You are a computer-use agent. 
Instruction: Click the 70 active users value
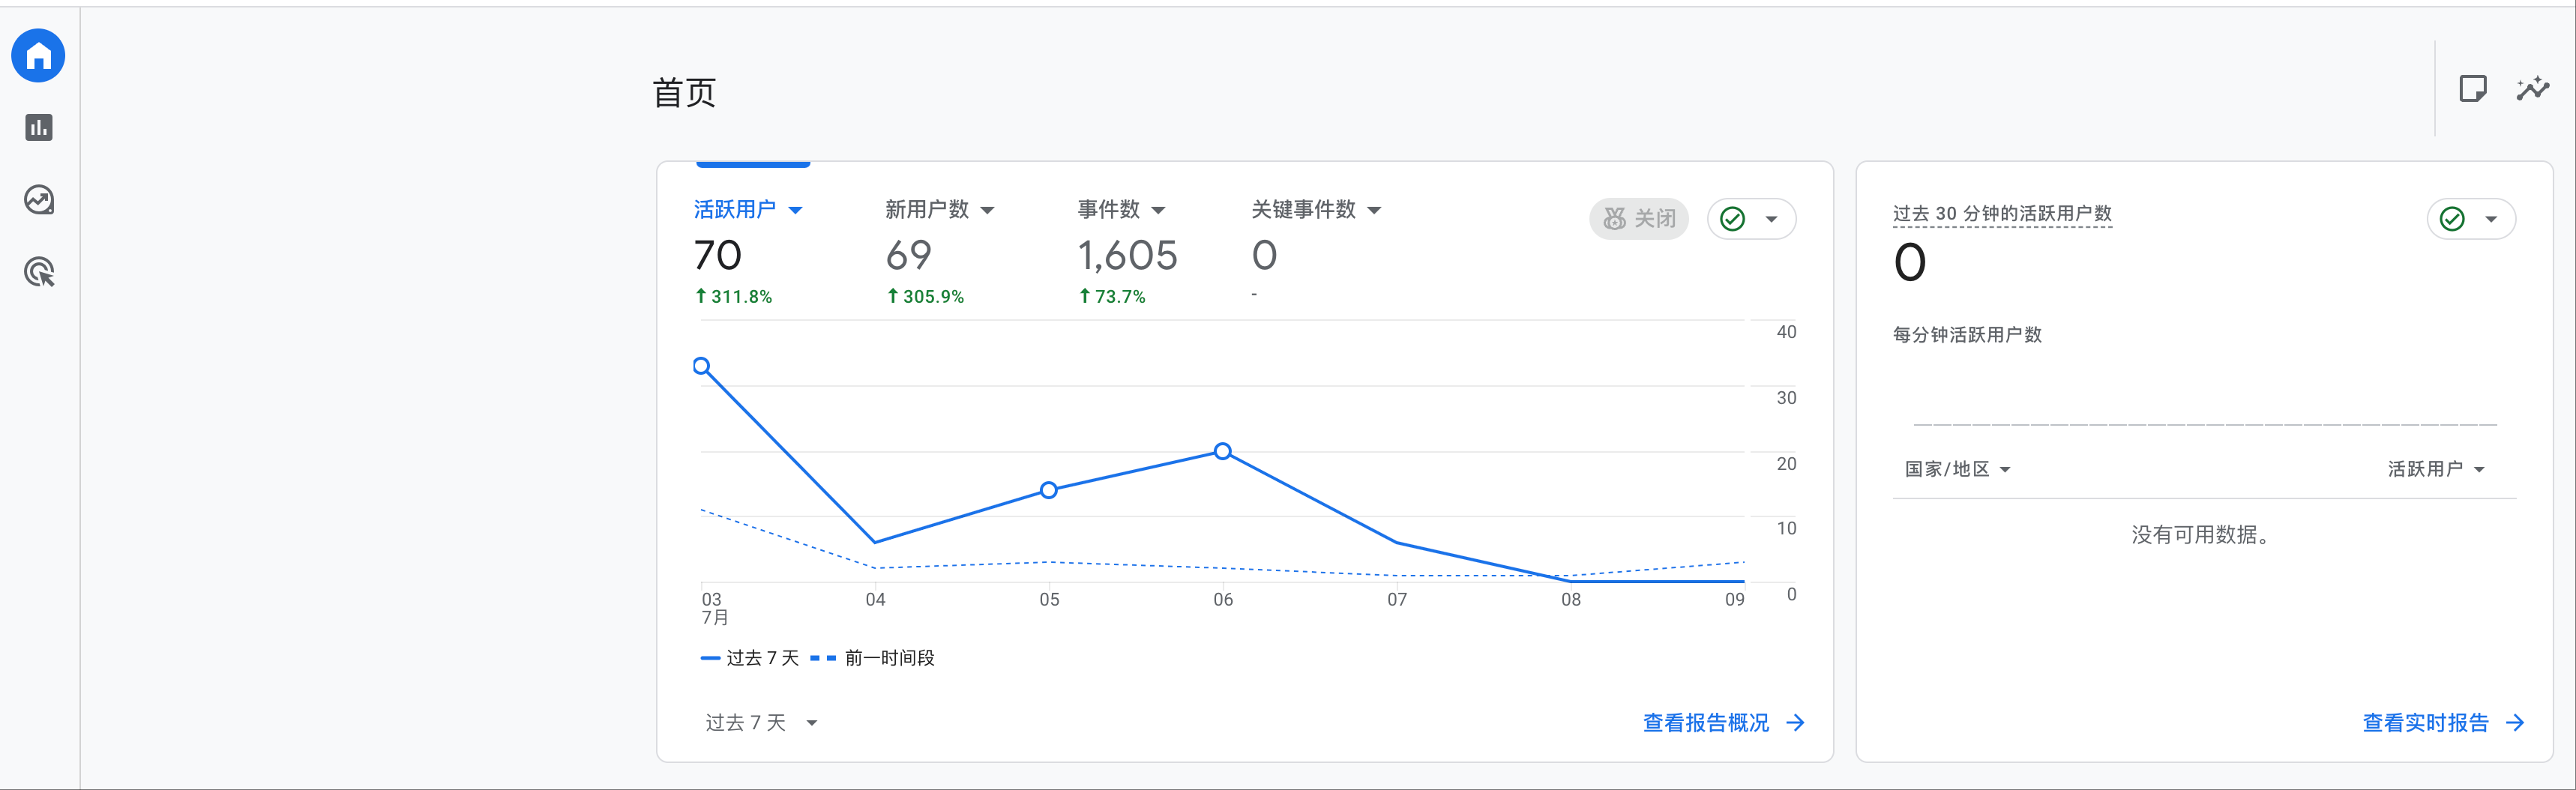pos(718,255)
